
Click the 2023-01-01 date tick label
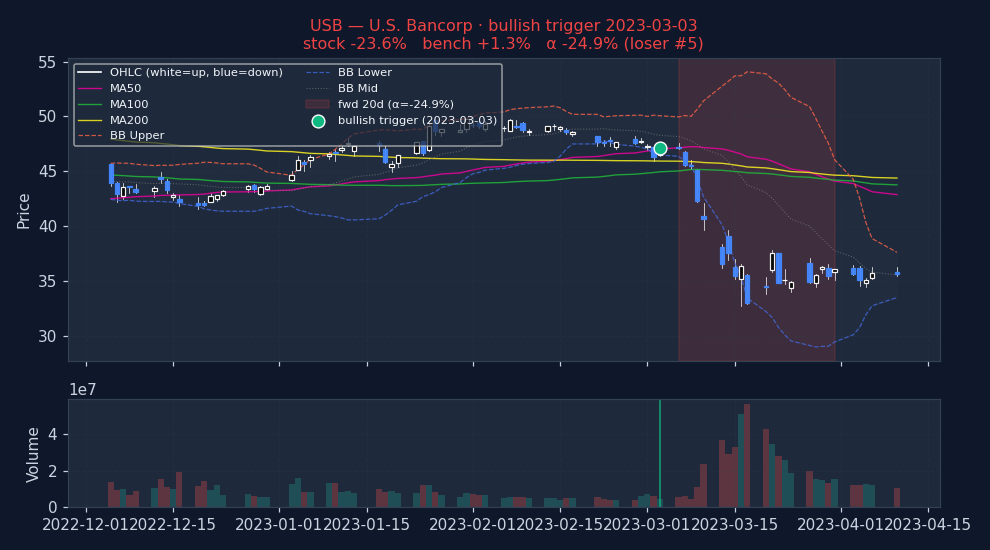[279, 524]
